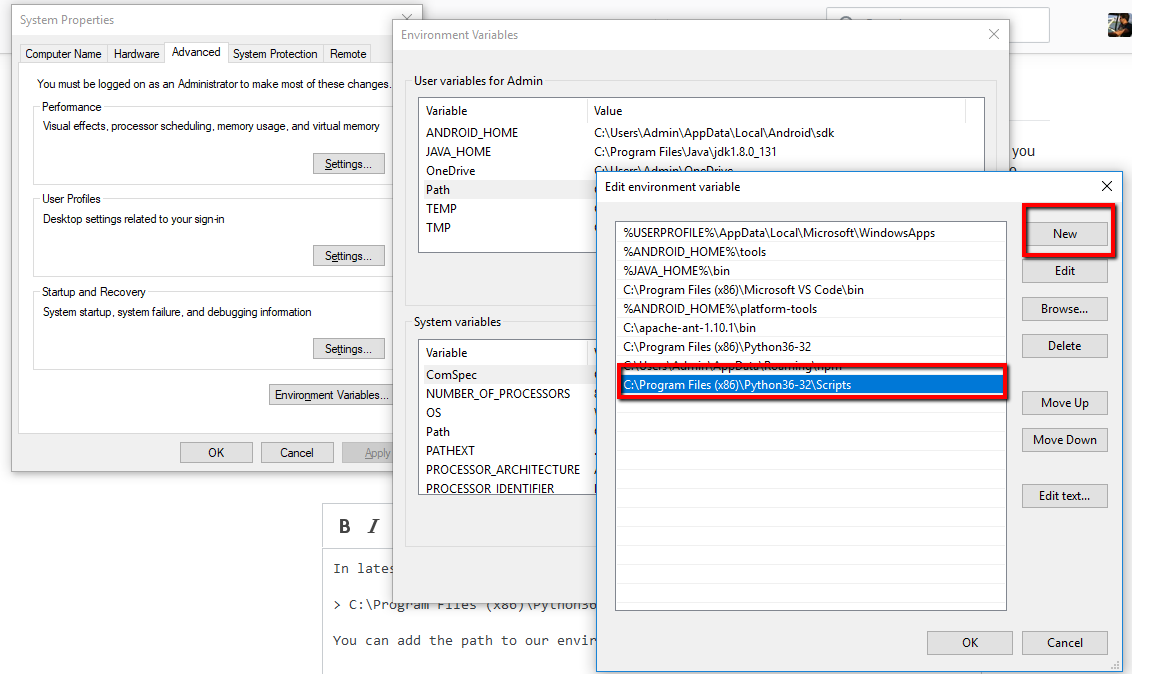Select PROCESSOR_ARCHITECTURE system variable row

[509, 470]
